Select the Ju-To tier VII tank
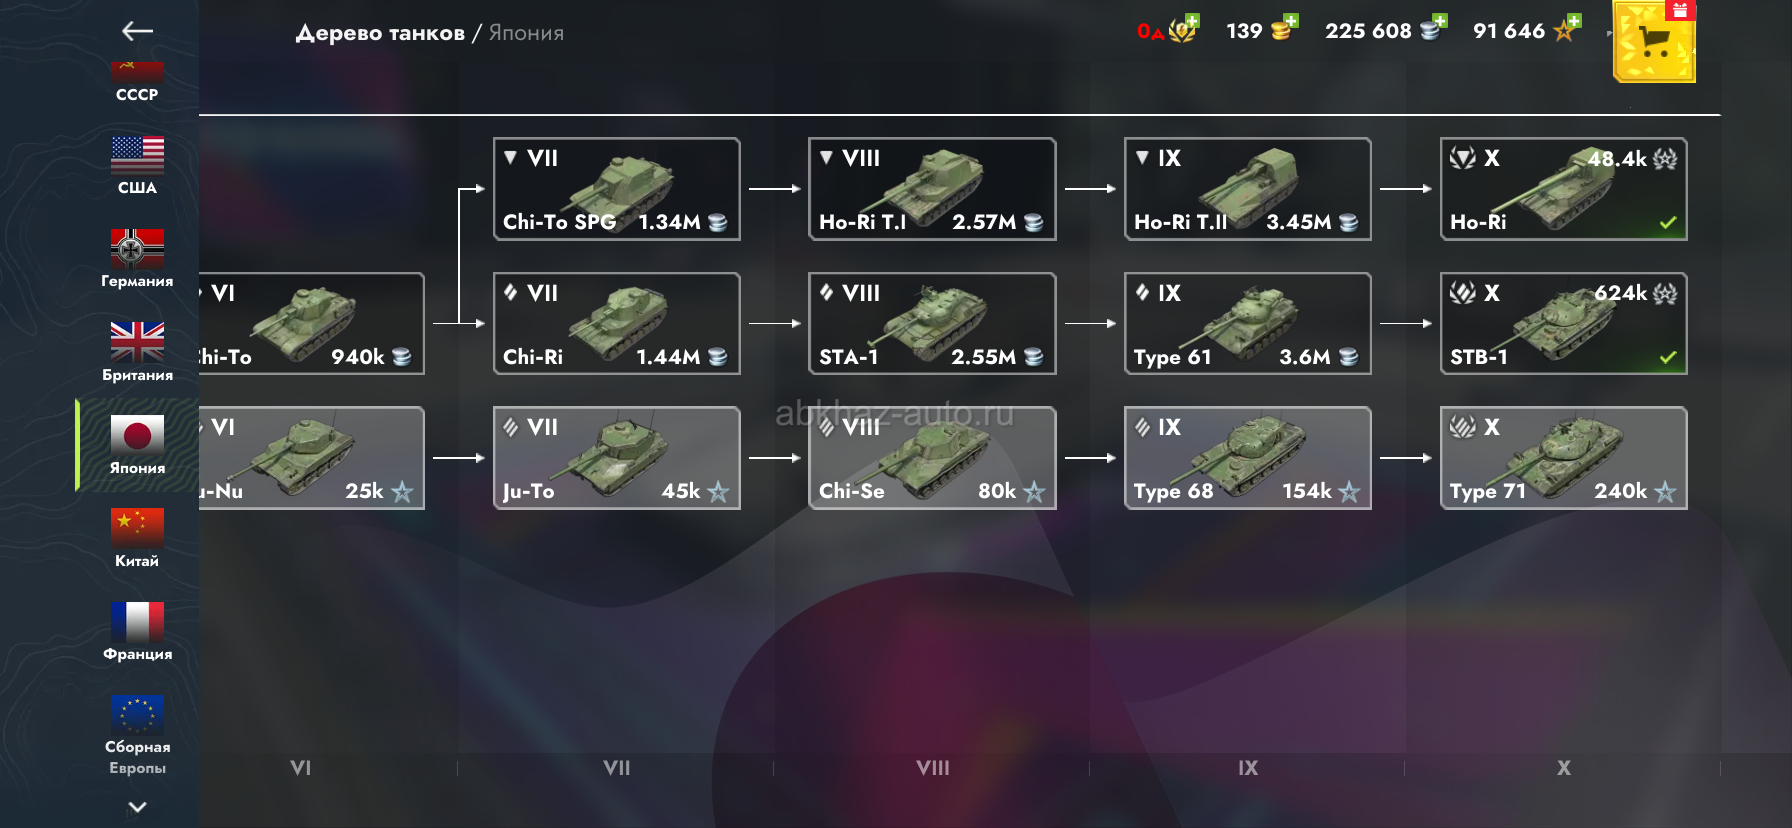The width and height of the screenshot is (1792, 828). coord(617,458)
